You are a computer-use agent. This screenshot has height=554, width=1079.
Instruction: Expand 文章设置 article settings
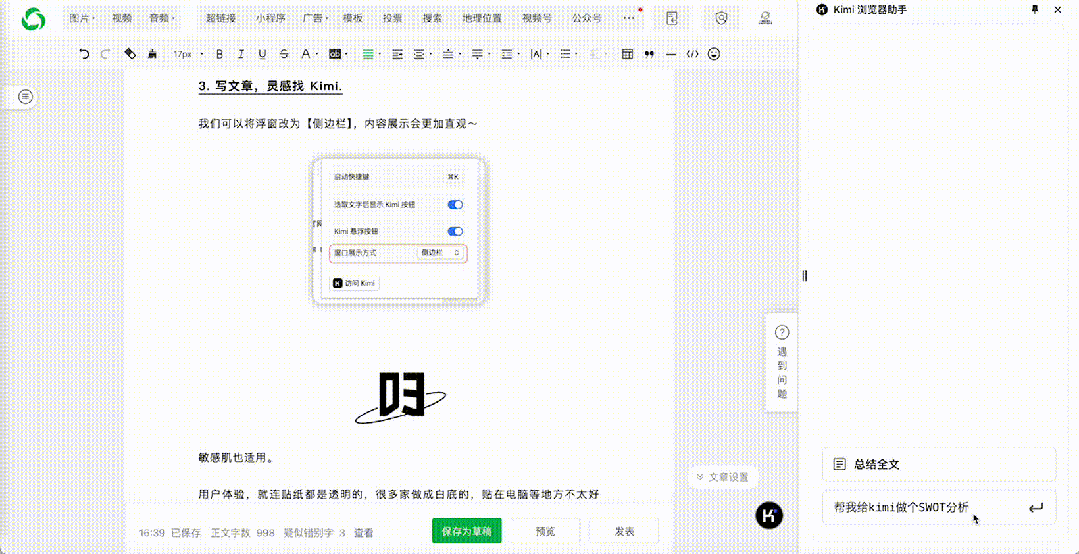point(723,476)
